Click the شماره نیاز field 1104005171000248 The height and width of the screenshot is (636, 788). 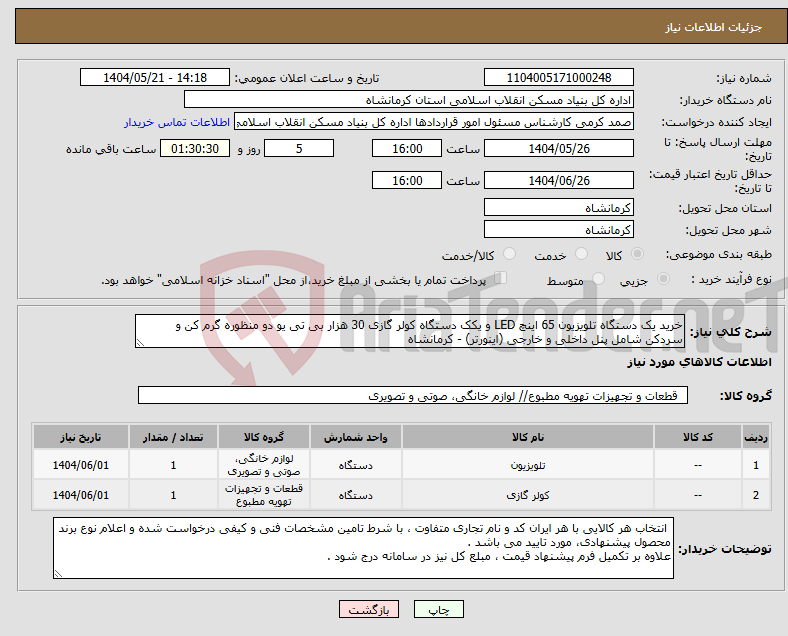(559, 78)
